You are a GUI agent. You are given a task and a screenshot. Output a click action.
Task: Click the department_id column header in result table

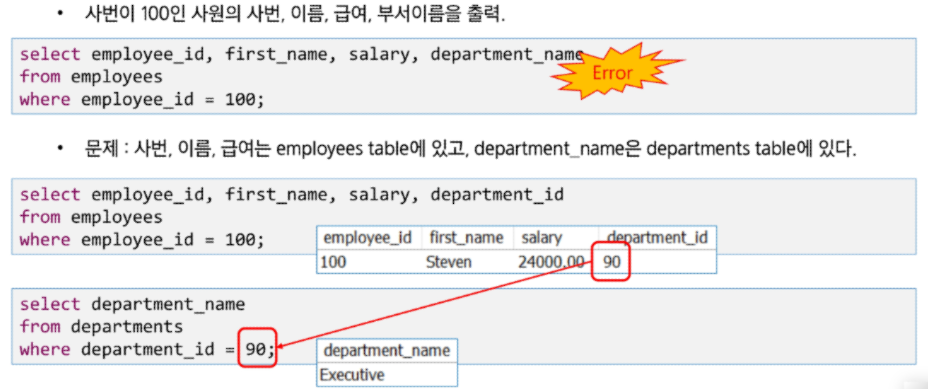[657, 238]
